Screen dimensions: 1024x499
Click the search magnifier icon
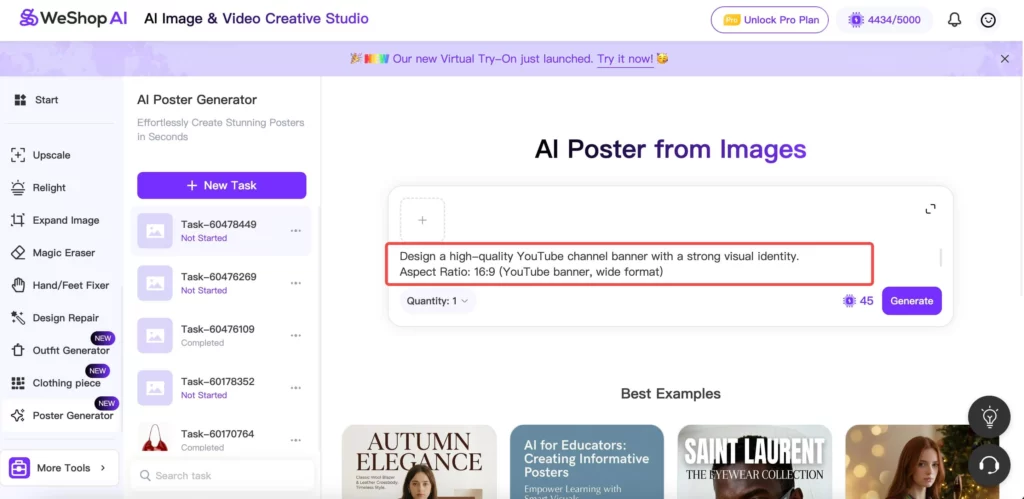tap(145, 475)
